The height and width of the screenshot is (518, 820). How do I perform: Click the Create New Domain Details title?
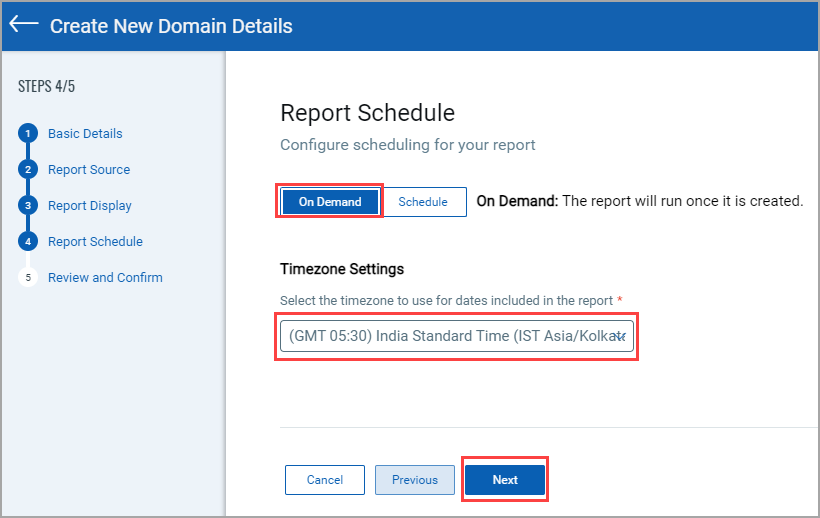tap(171, 26)
